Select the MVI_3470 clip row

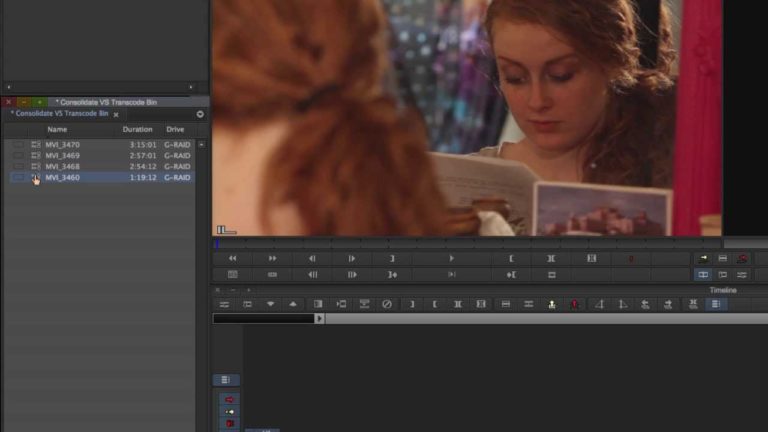(x=101, y=144)
